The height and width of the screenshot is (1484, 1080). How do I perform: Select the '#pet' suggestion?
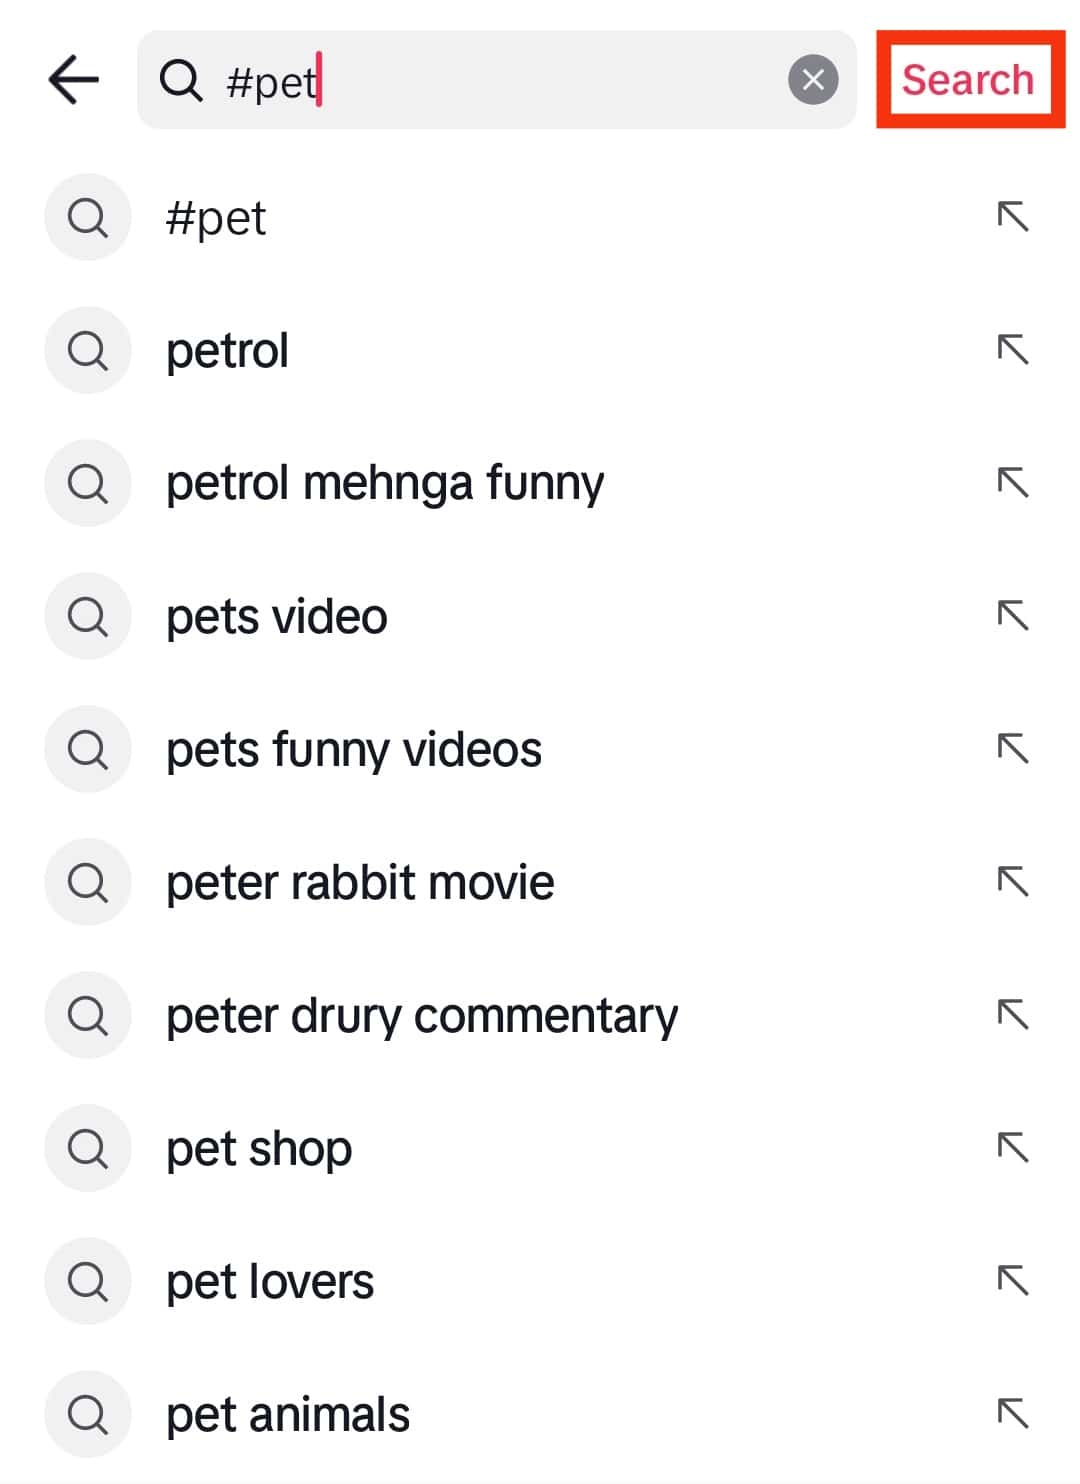216,218
